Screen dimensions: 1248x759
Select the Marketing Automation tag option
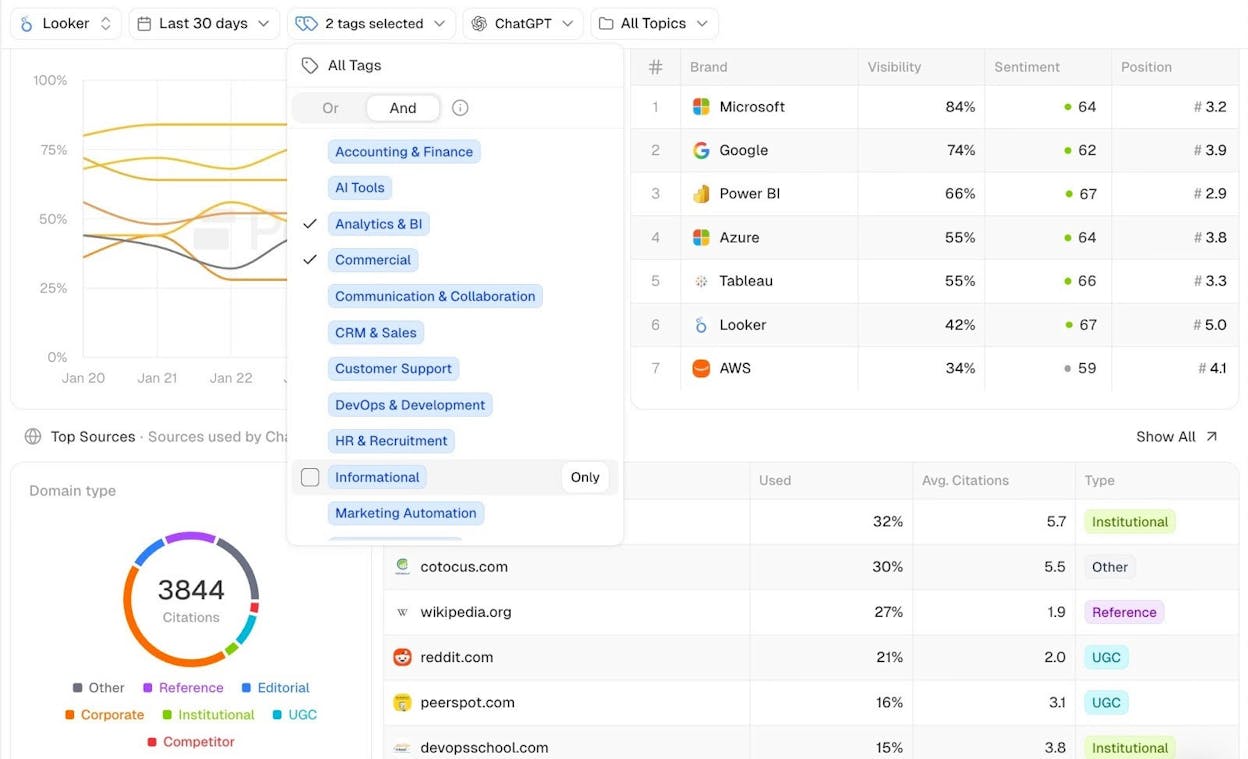(x=406, y=513)
